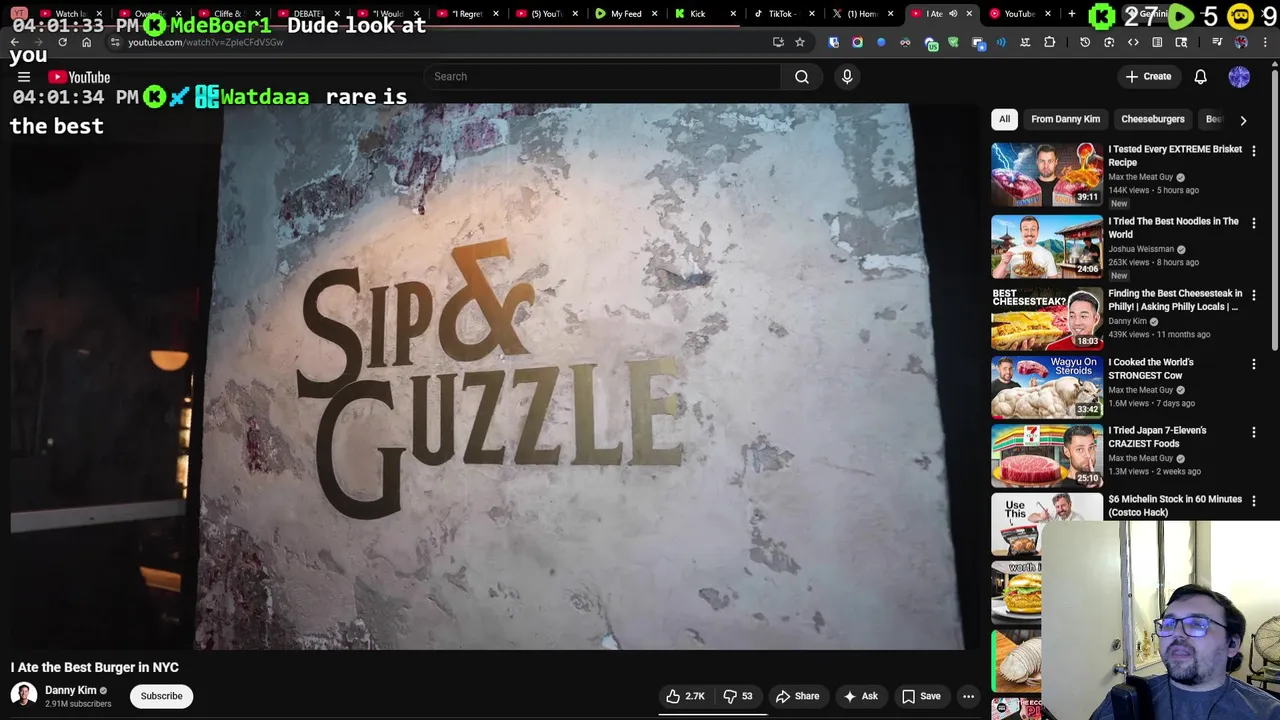The image size is (1280, 720).
Task: Open the Danny Kim channel name link
Action: click(70, 690)
